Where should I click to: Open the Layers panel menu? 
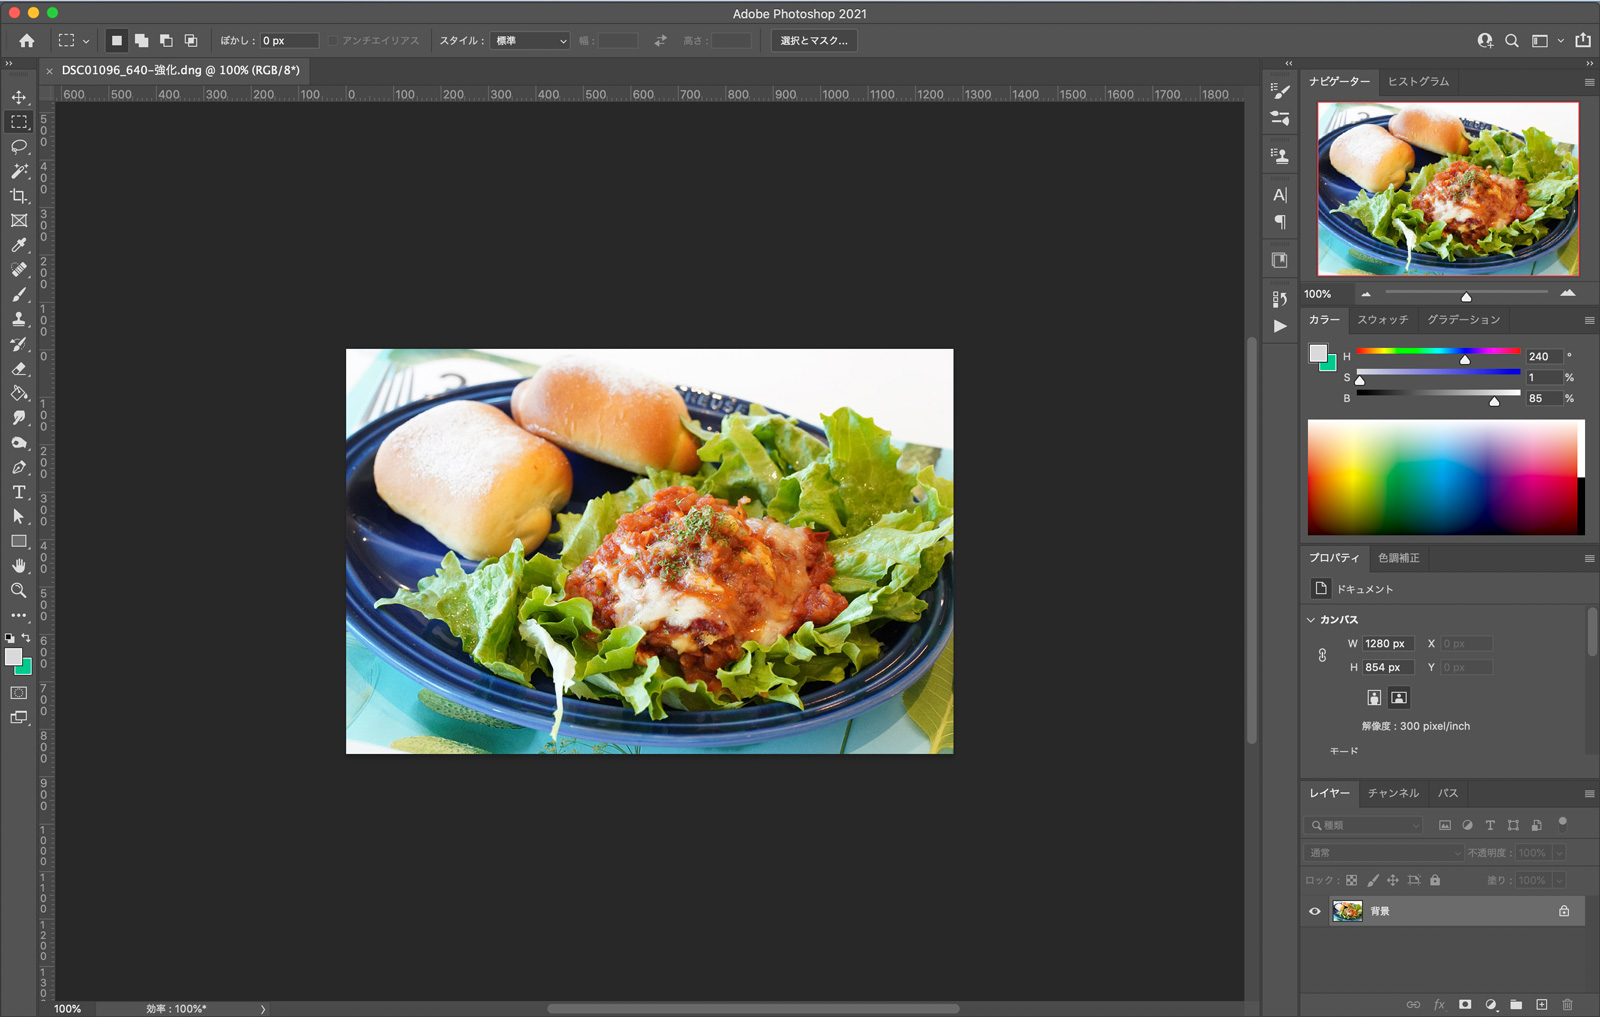click(x=1589, y=794)
